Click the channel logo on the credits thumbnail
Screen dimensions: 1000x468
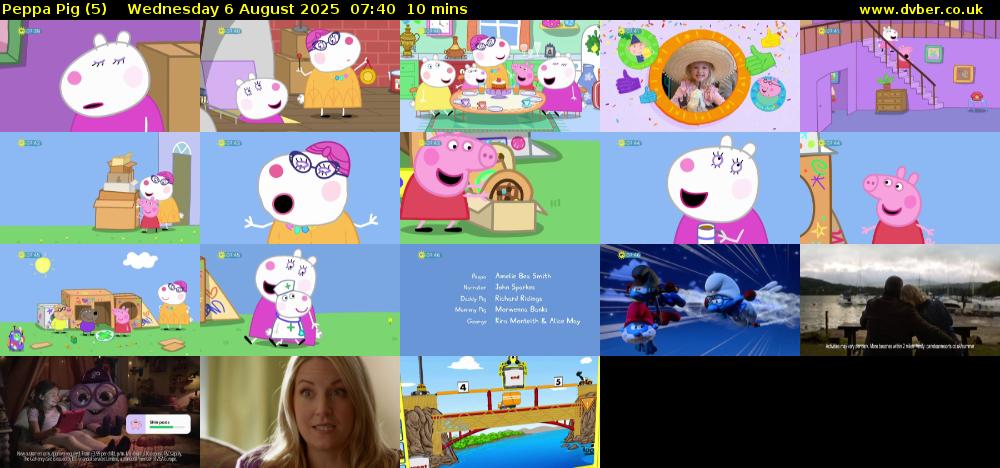click(429, 255)
